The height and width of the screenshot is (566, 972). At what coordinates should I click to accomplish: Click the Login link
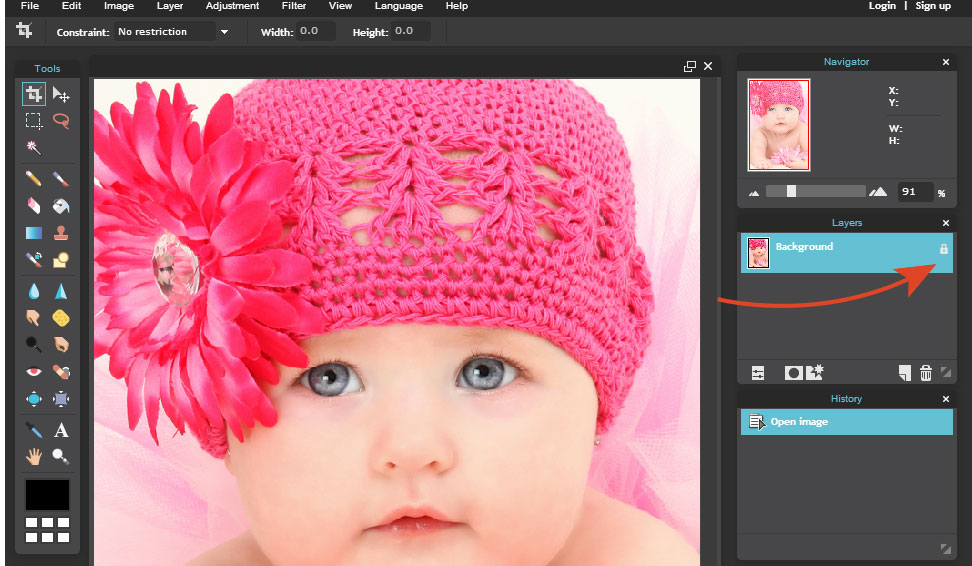[x=882, y=6]
